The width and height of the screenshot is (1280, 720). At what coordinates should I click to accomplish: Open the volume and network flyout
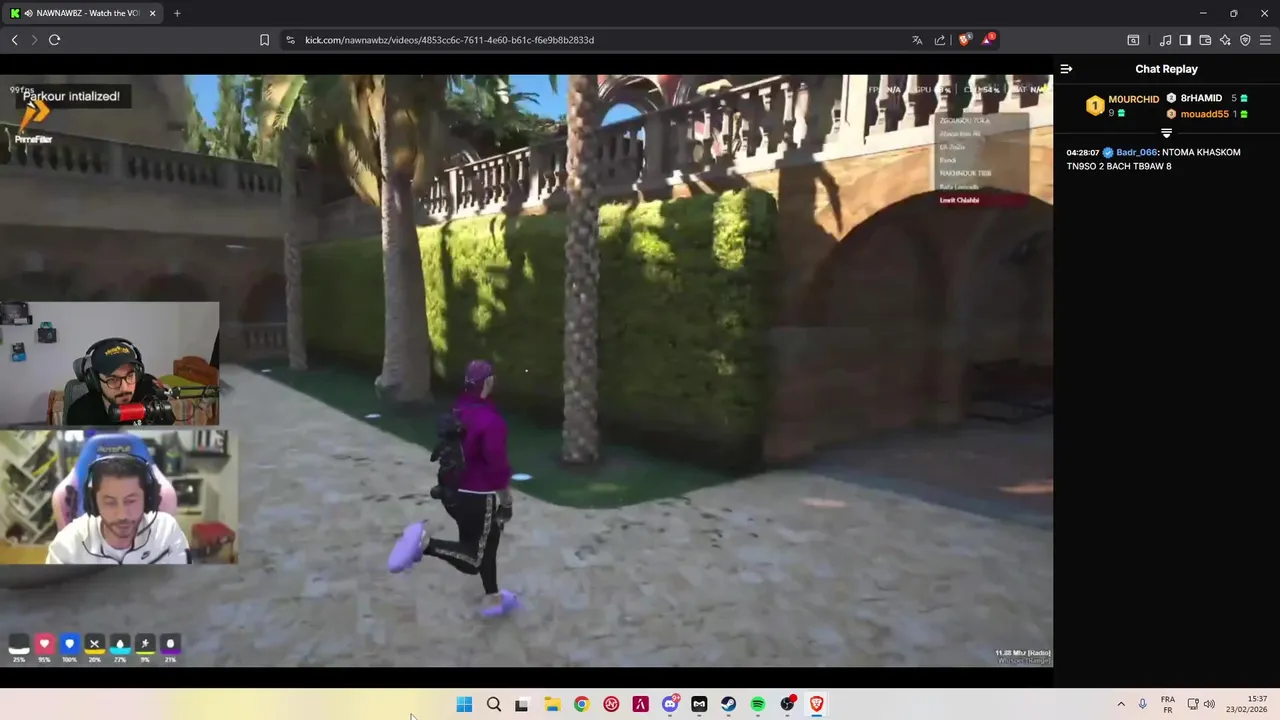[x=1201, y=704]
